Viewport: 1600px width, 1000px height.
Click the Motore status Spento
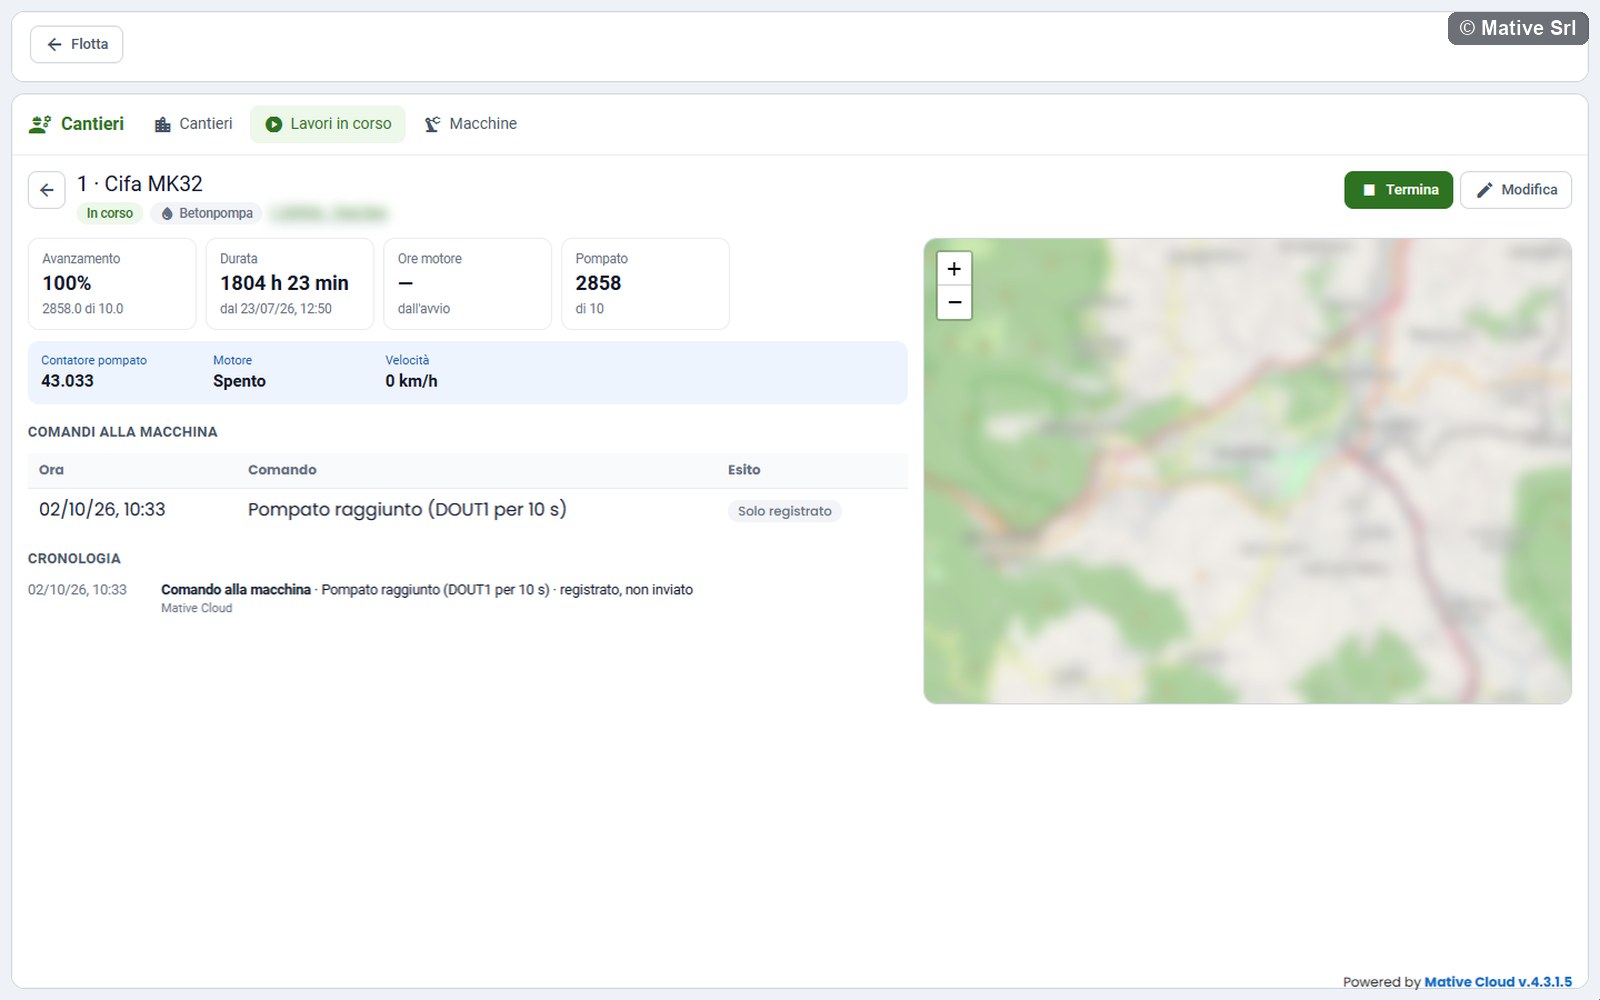click(239, 381)
